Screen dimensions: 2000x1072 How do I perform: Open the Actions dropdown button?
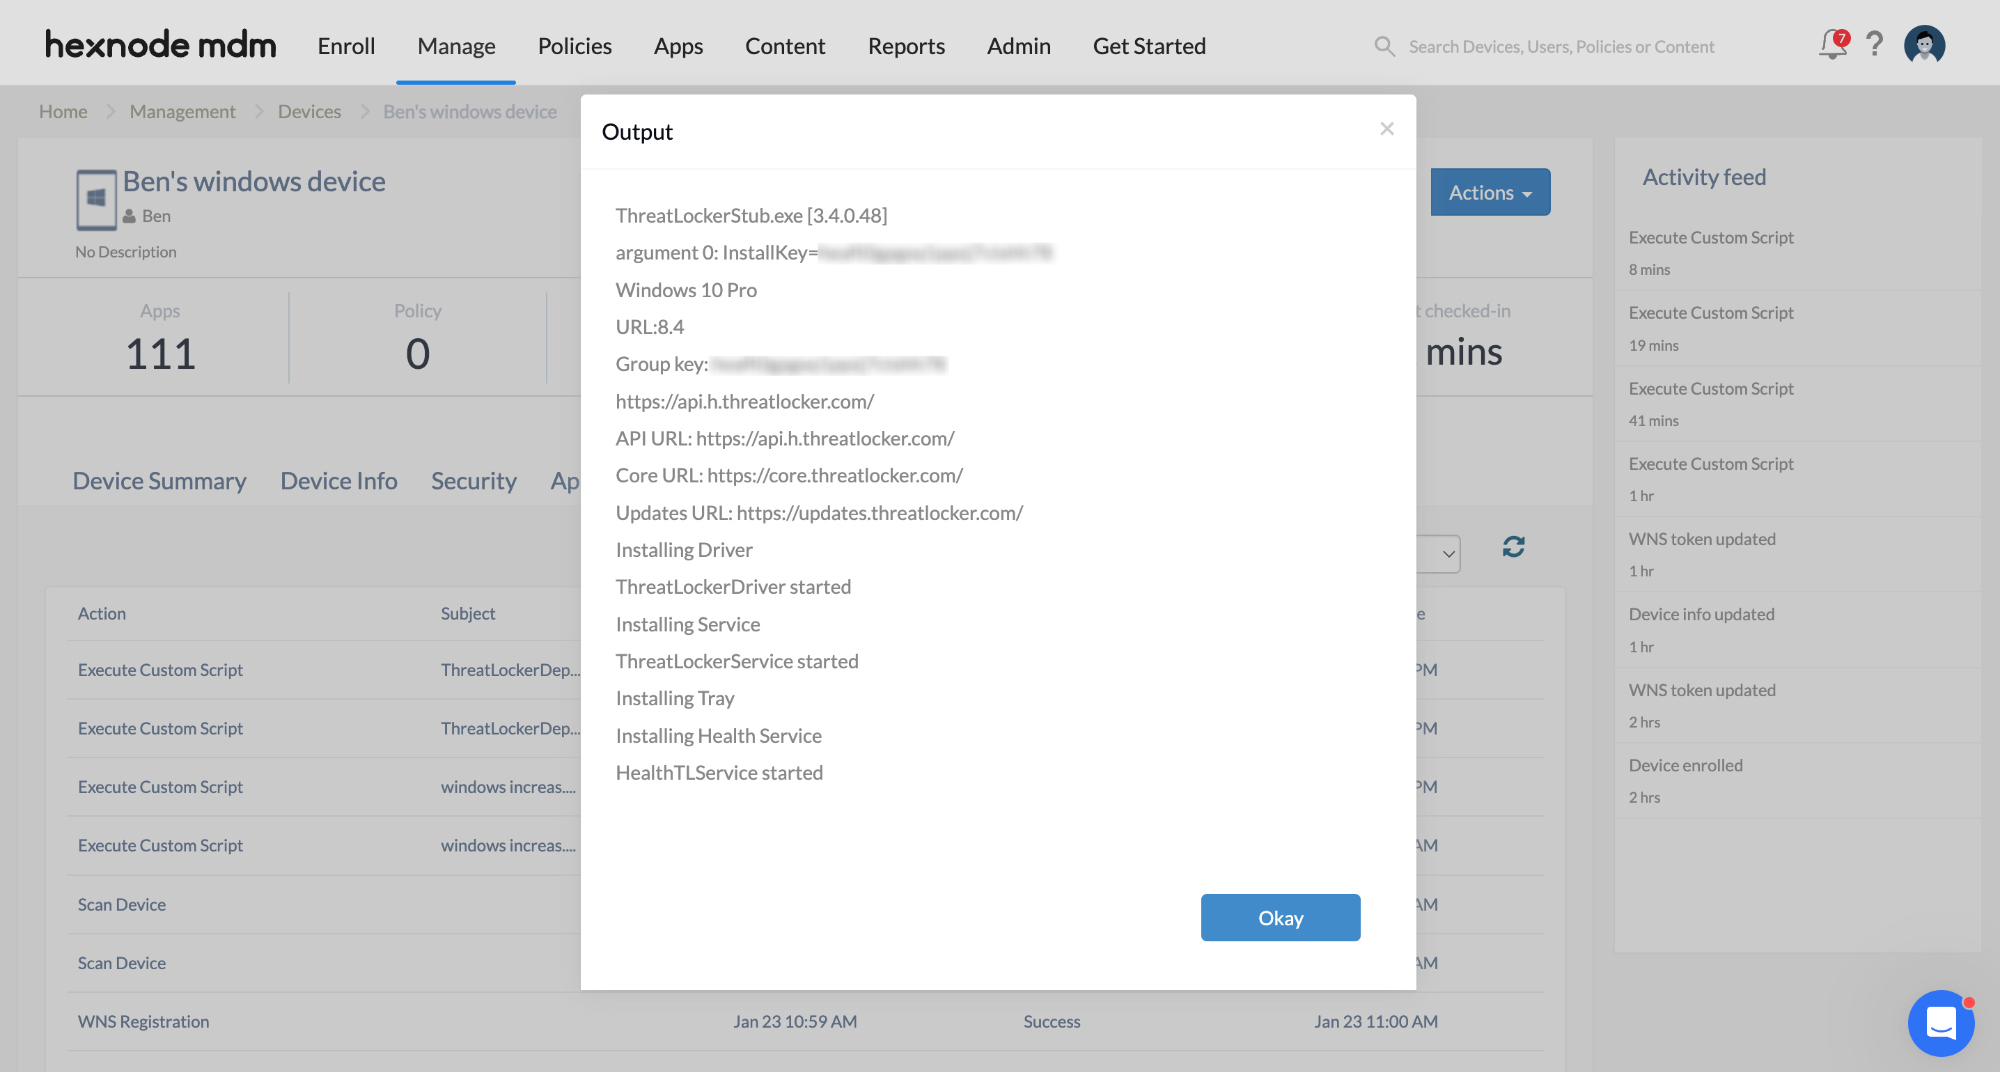(1490, 192)
